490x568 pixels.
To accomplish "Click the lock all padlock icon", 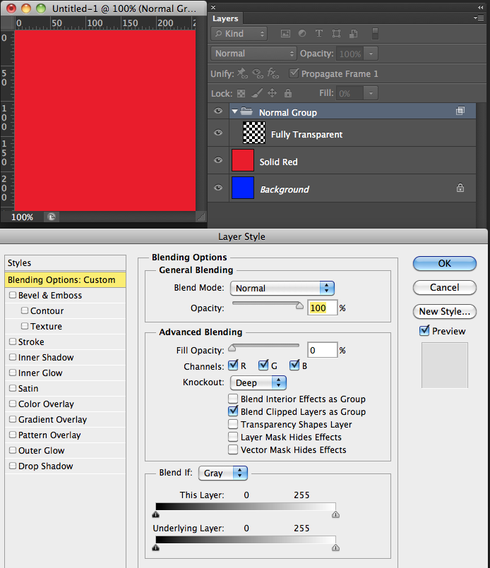I will [288, 93].
